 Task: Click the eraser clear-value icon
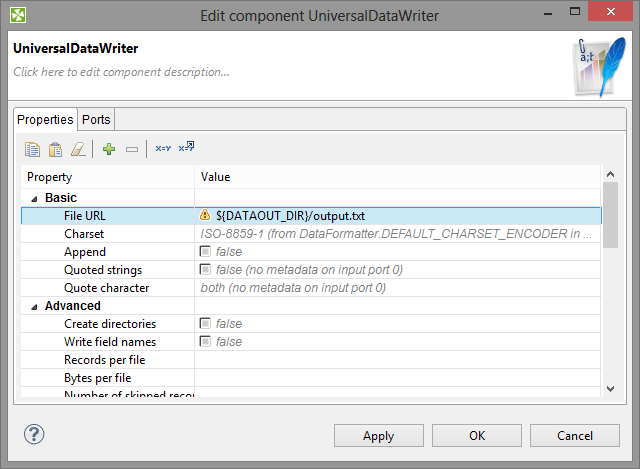(x=77, y=149)
